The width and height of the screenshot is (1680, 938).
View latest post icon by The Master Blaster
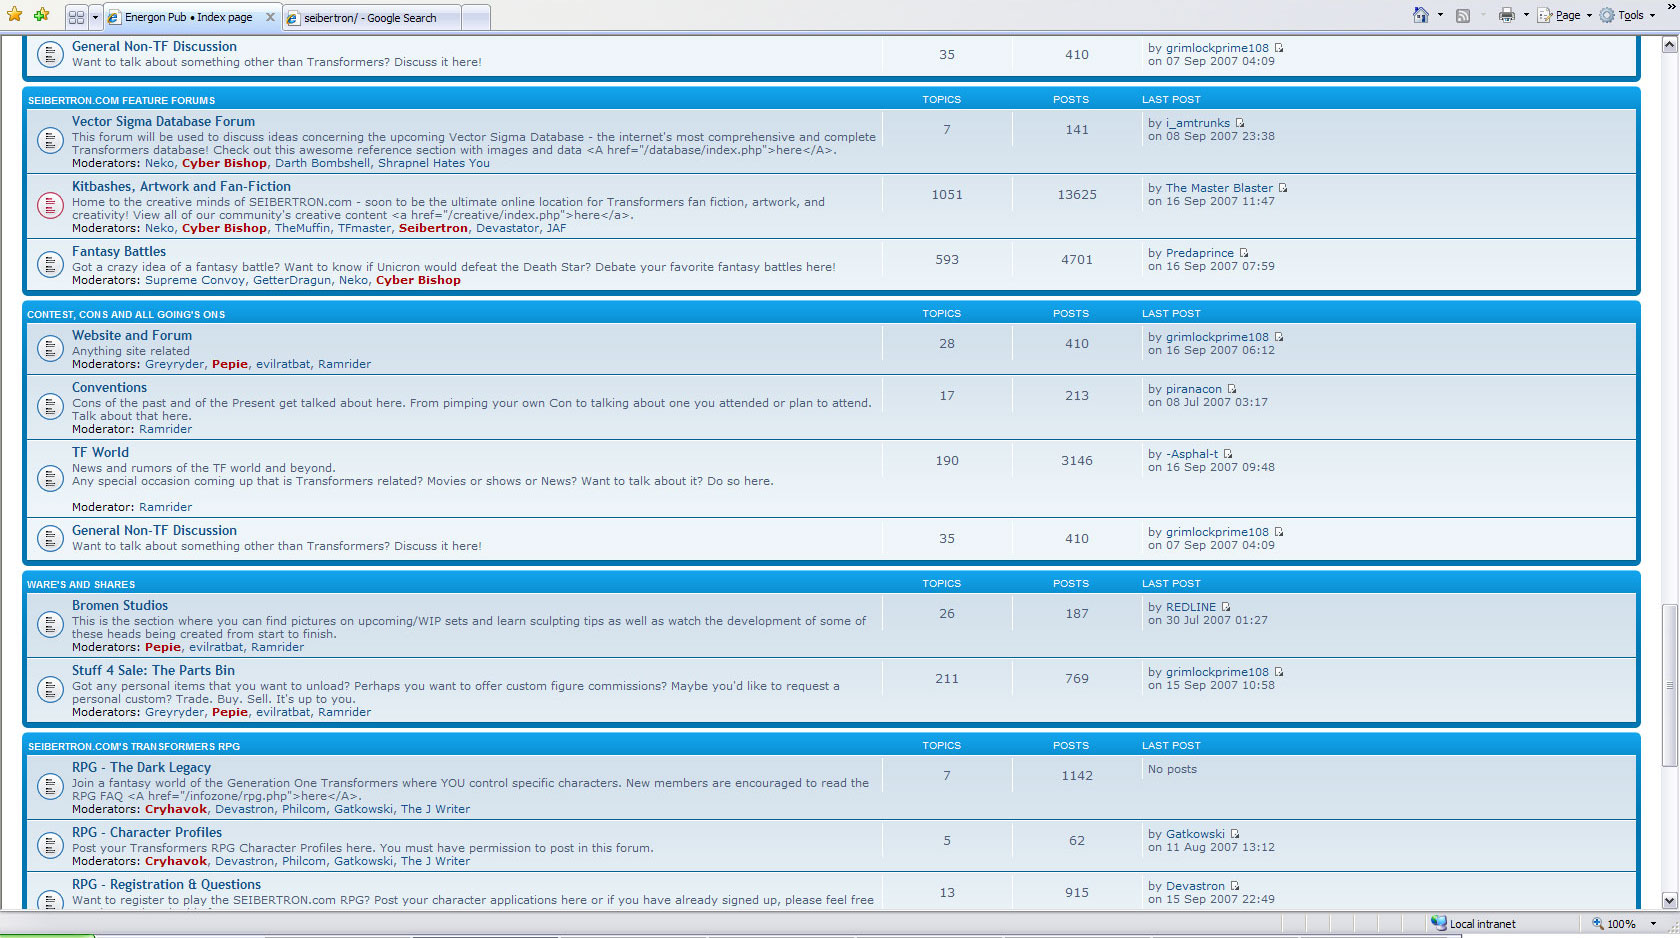pos(1283,188)
